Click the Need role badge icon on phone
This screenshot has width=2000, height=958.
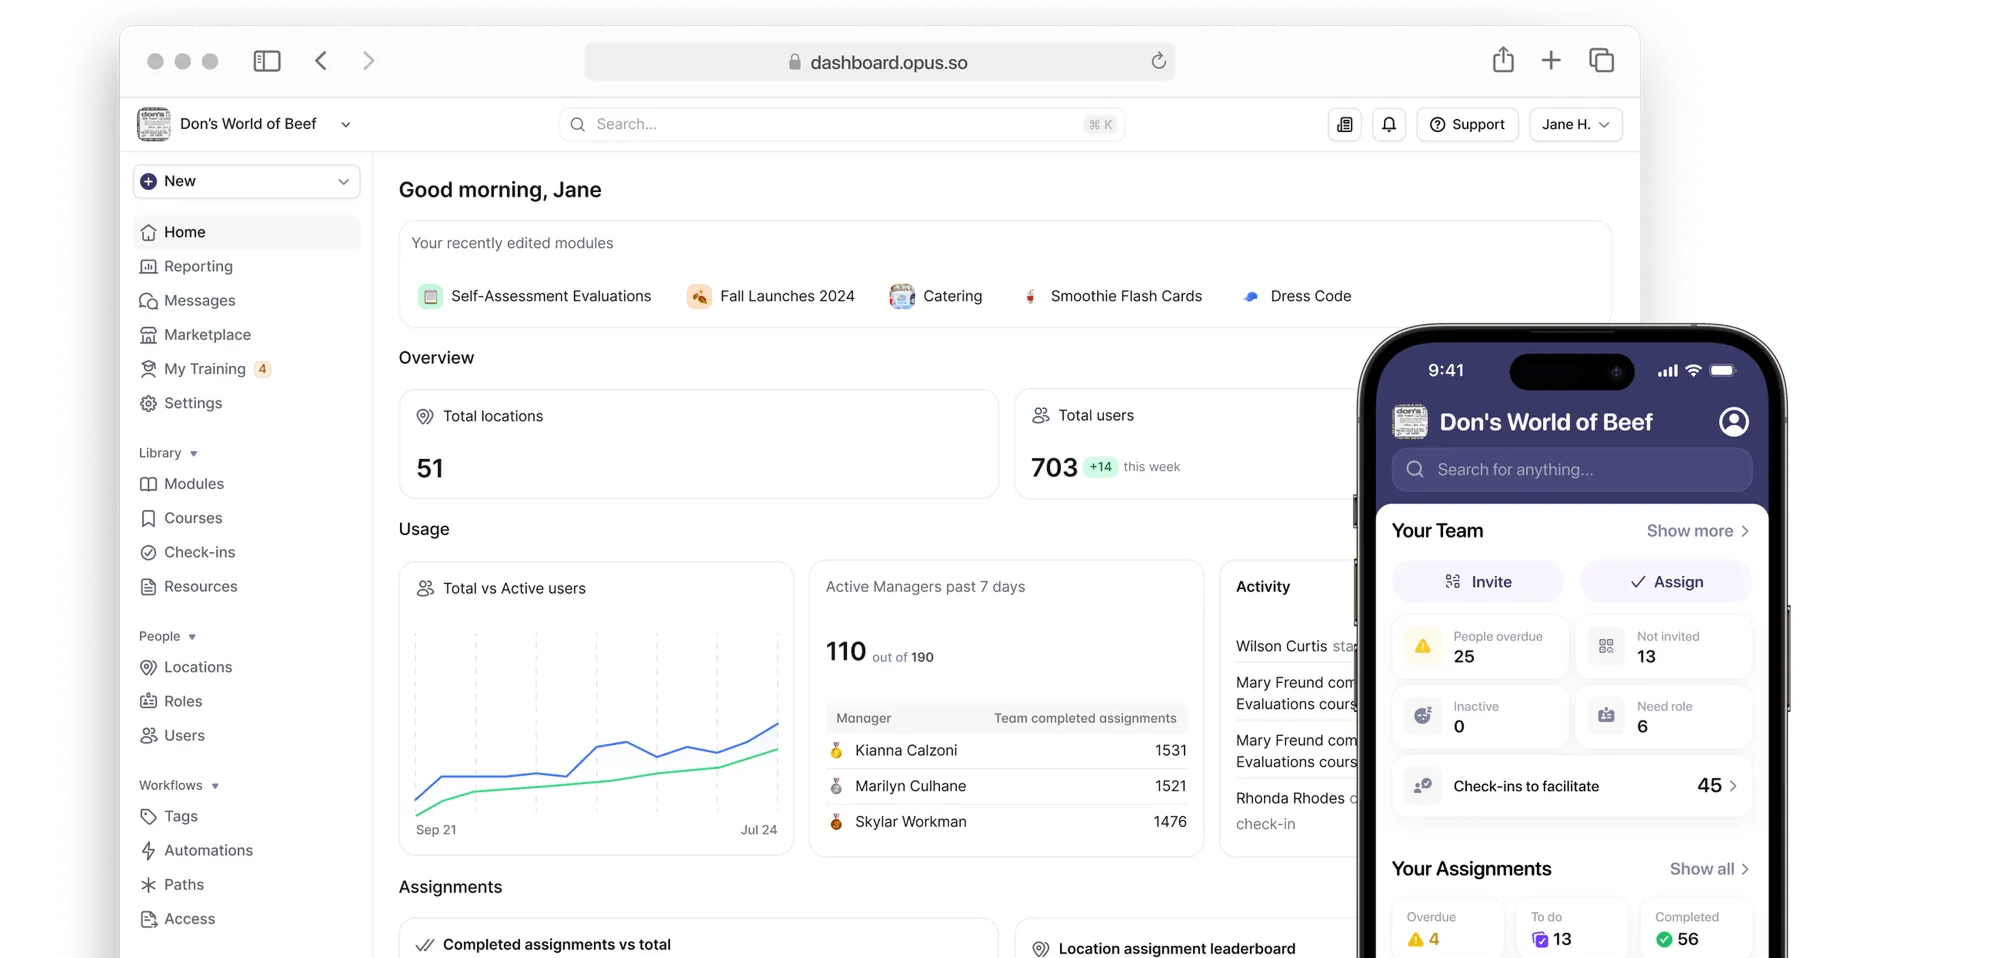point(1606,716)
